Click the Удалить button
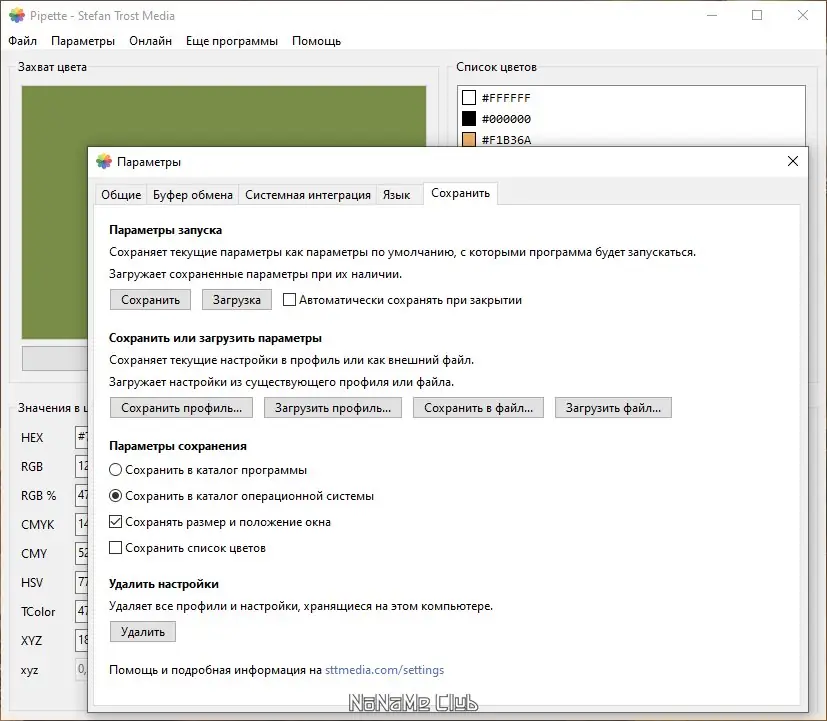This screenshot has width=827, height=721. (143, 631)
